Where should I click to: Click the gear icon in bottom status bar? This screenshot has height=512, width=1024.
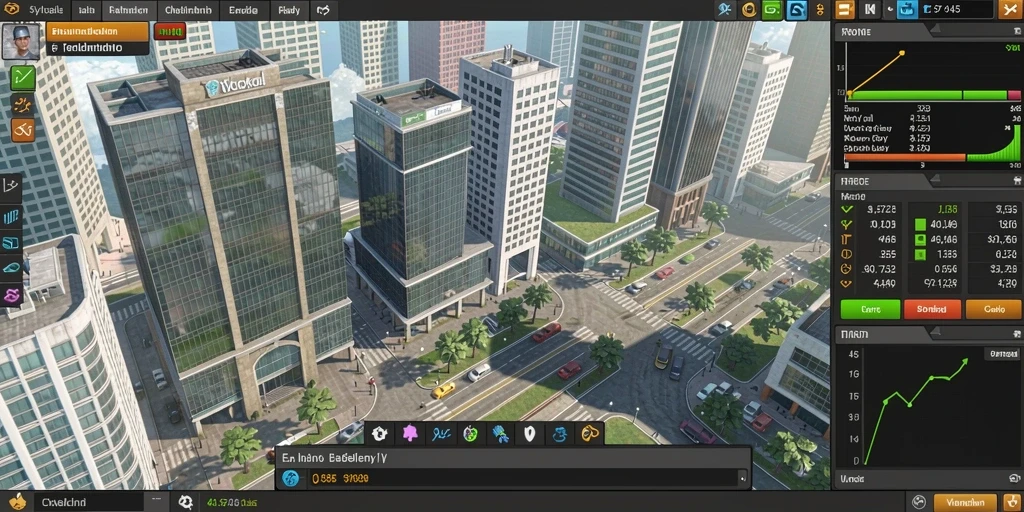(x=185, y=502)
